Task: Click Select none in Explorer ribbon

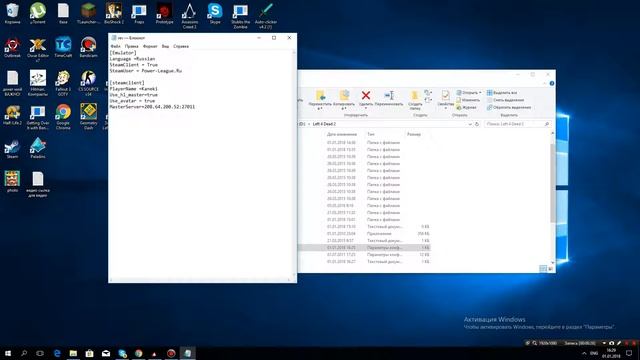Action: [505, 100]
